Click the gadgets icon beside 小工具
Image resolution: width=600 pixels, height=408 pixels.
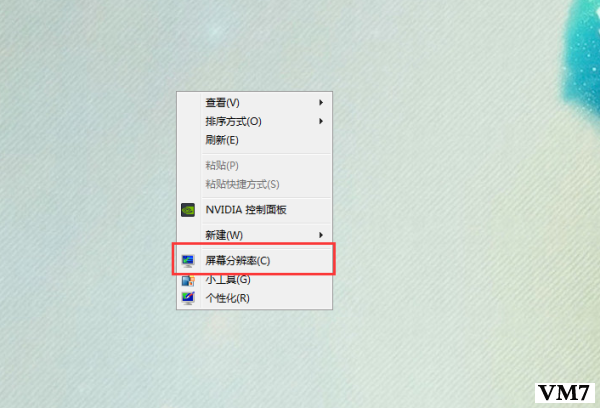click(x=188, y=280)
